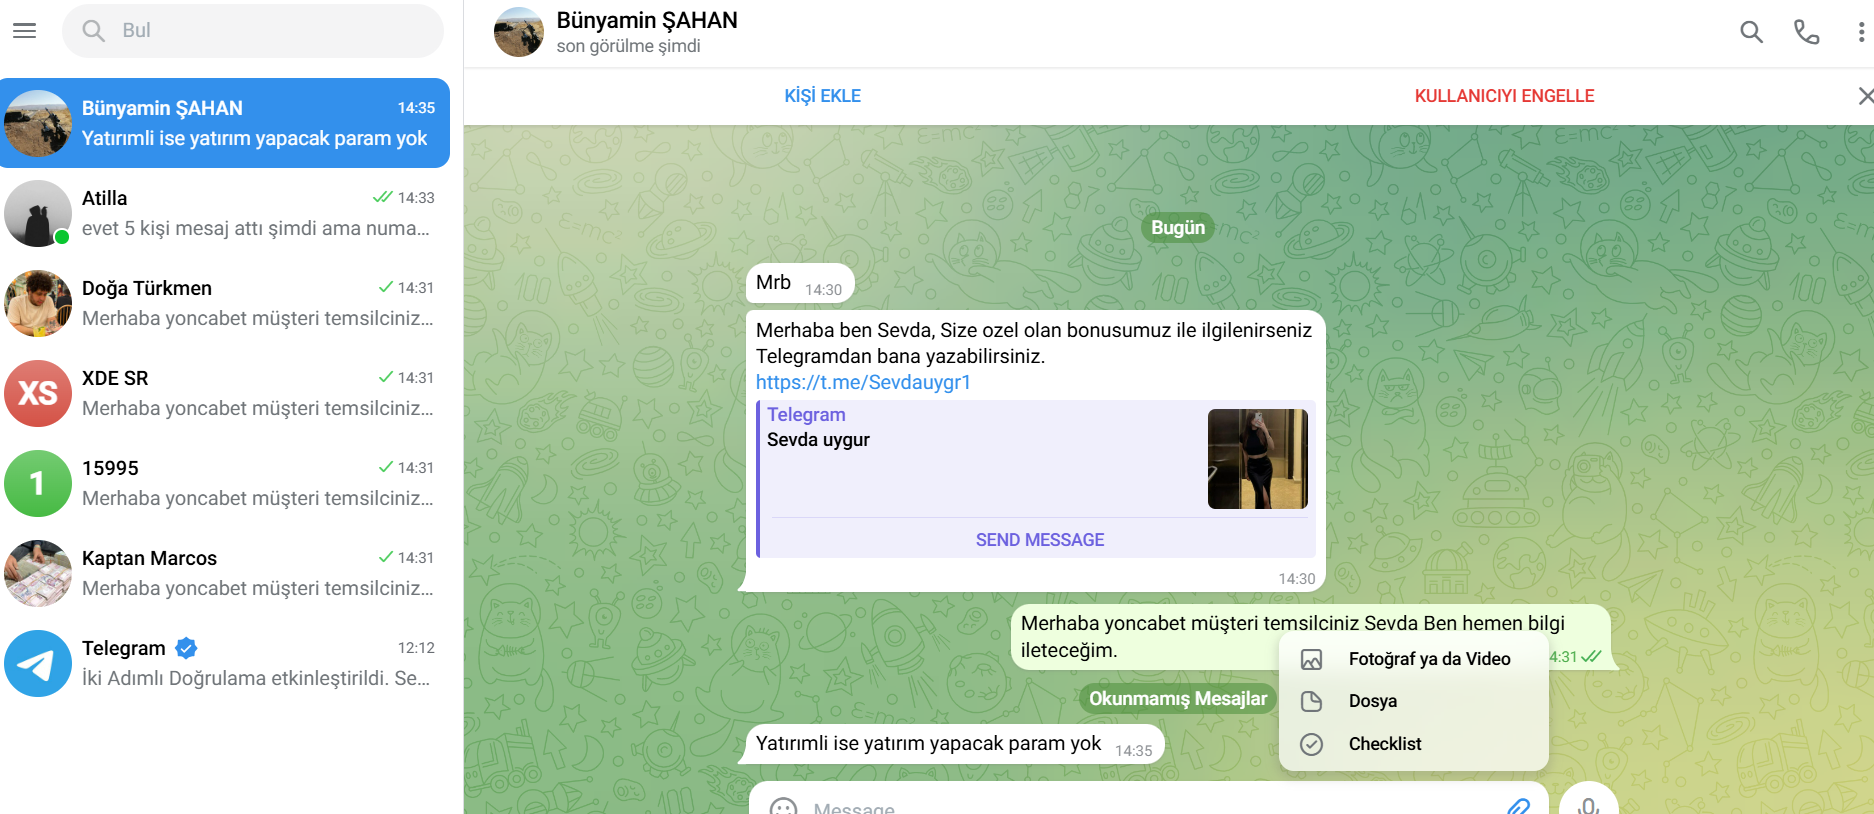Open the hamburger main menu
1874x814 pixels.
coord(24,31)
